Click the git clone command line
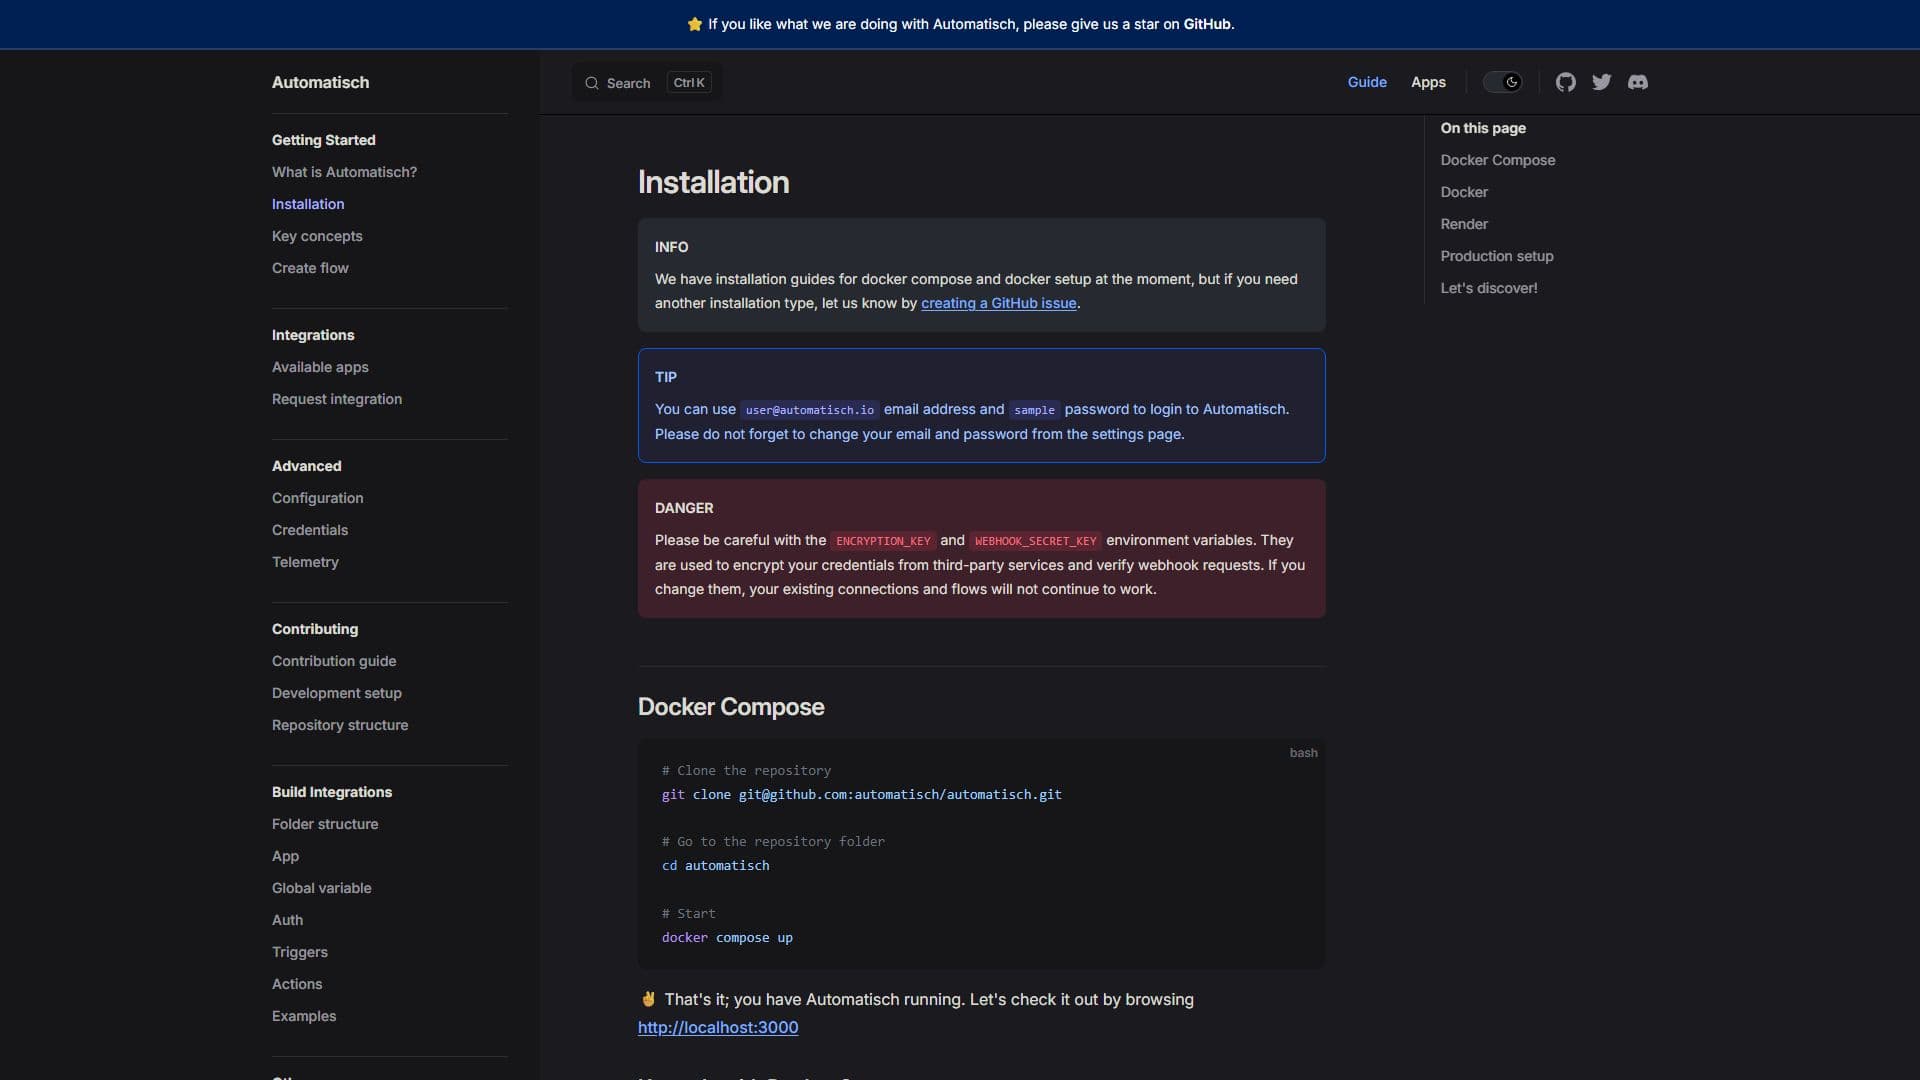This screenshot has width=1920, height=1080. 861,794
